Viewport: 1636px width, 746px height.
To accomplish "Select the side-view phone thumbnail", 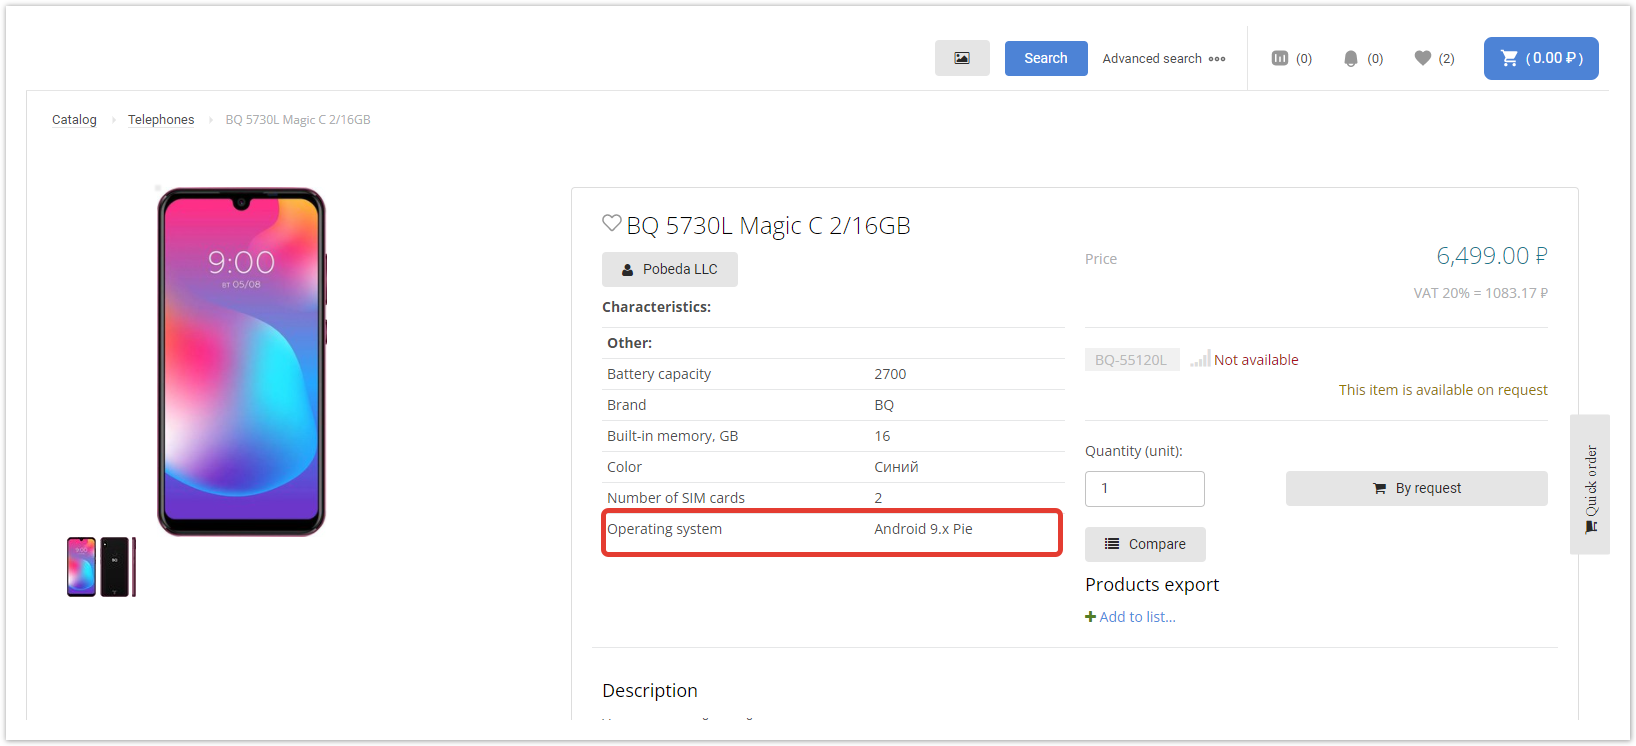I will click(134, 567).
